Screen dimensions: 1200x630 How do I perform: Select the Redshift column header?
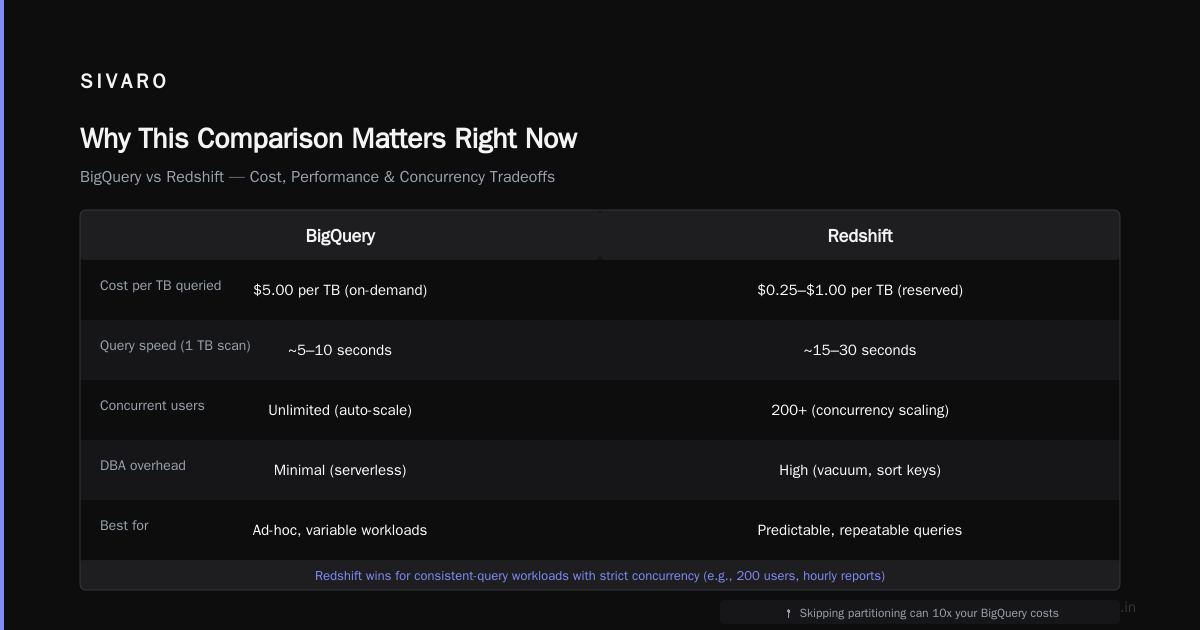[x=860, y=236]
